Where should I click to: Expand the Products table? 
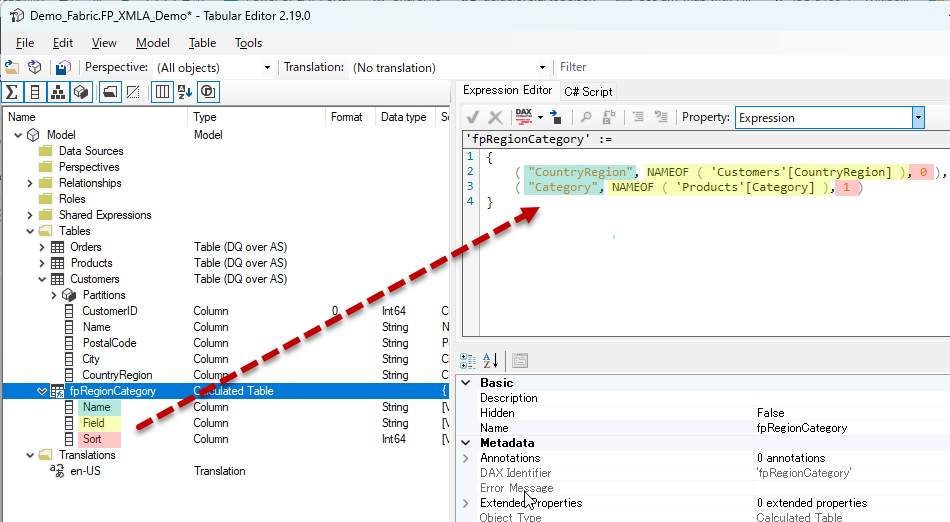[x=42, y=263]
